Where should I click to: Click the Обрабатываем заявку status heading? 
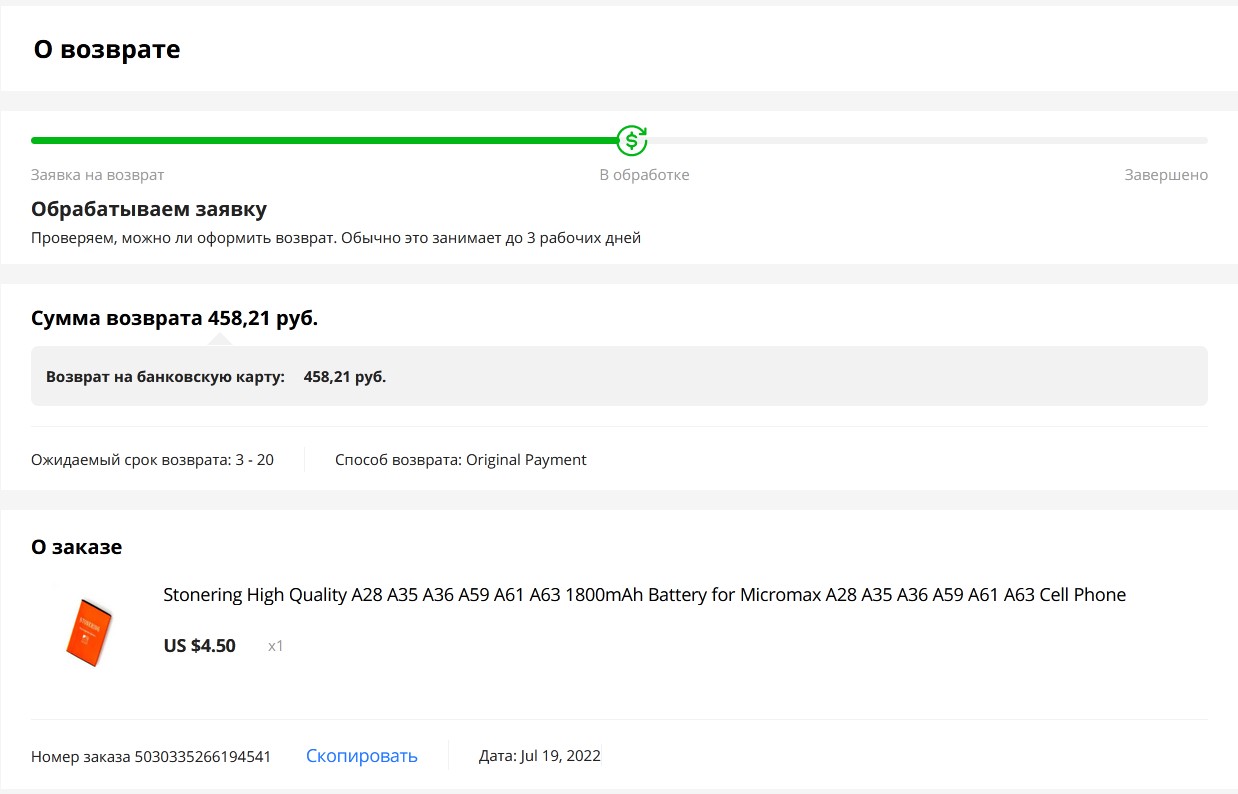[149, 209]
